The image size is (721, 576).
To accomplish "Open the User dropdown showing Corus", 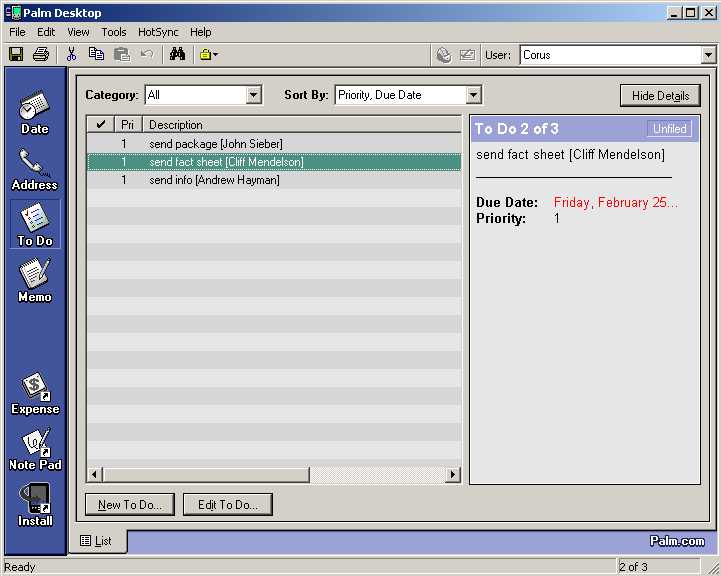I will 709,55.
